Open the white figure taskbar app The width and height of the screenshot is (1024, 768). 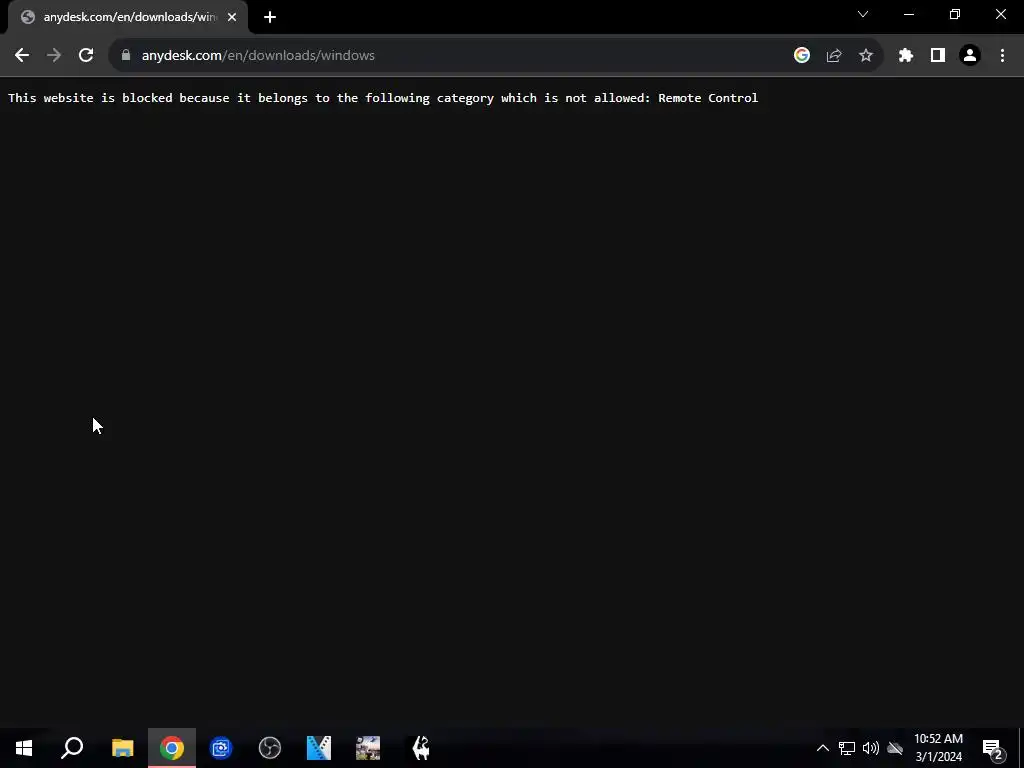point(421,748)
